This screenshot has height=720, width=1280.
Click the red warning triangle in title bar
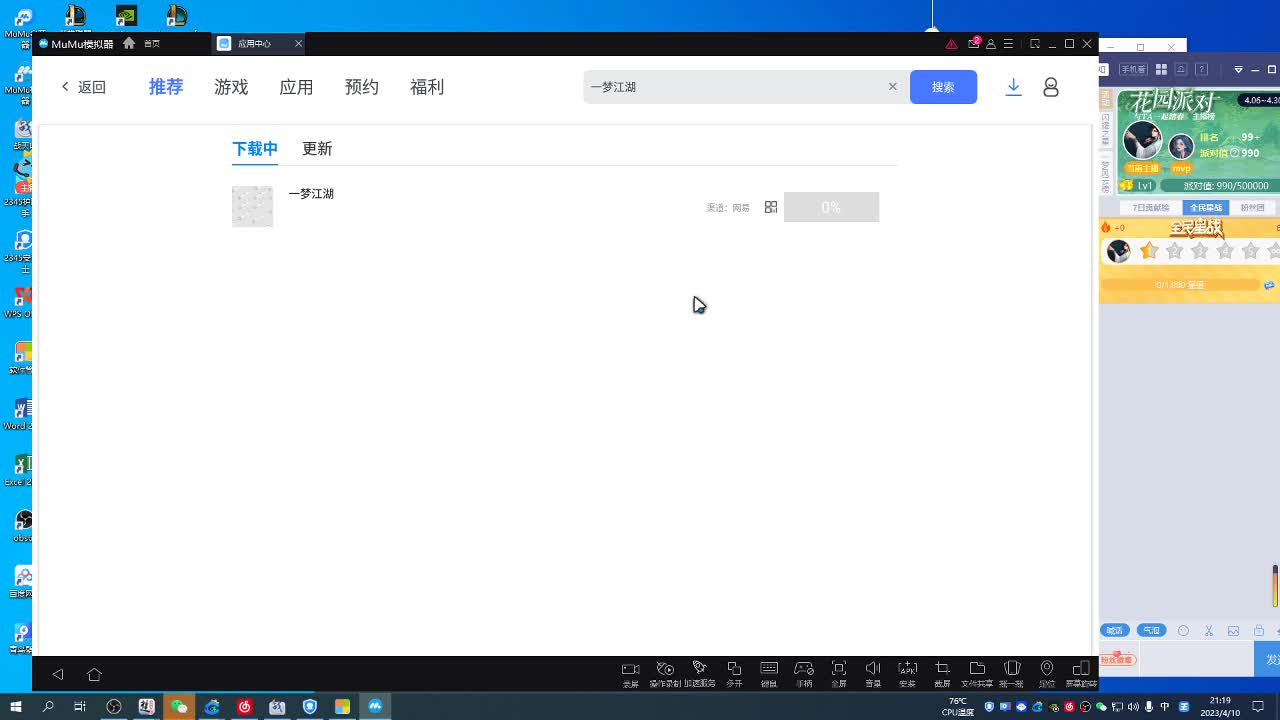[951, 44]
